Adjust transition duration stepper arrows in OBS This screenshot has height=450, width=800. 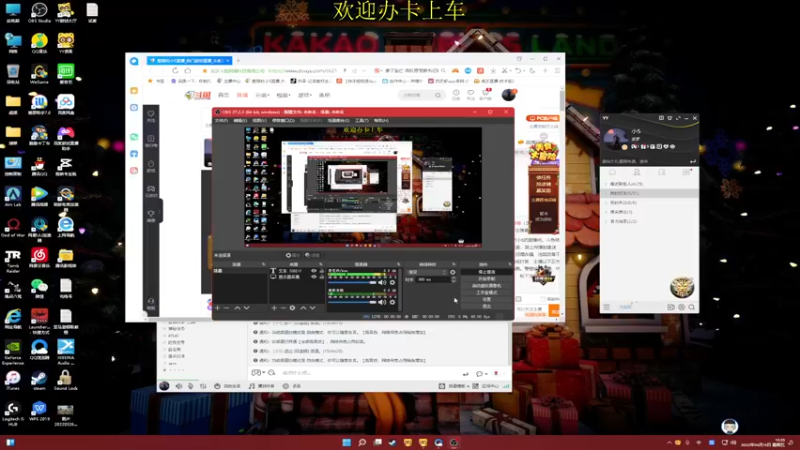[x=454, y=280]
